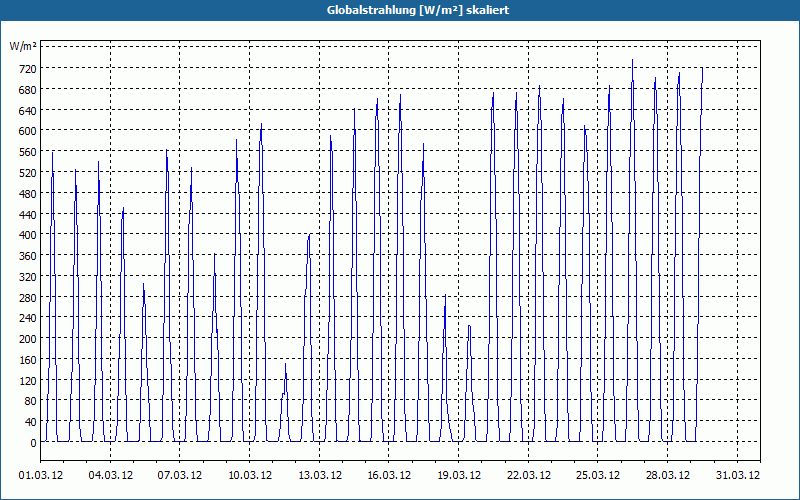Click the chart title 'Globalstrahlung [W/m²] skaliert'
Viewport: 800px width, 500px height.
click(x=417, y=10)
